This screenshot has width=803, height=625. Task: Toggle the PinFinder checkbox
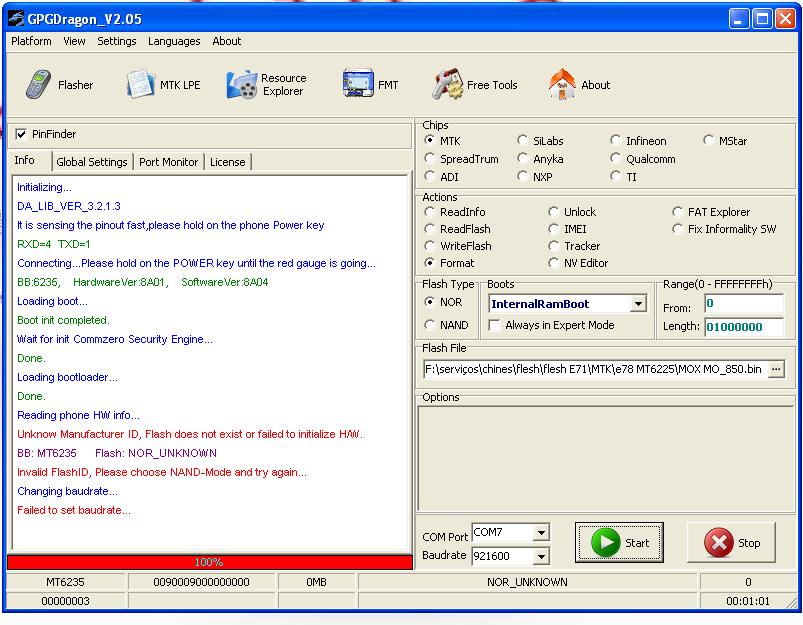[x=21, y=134]
